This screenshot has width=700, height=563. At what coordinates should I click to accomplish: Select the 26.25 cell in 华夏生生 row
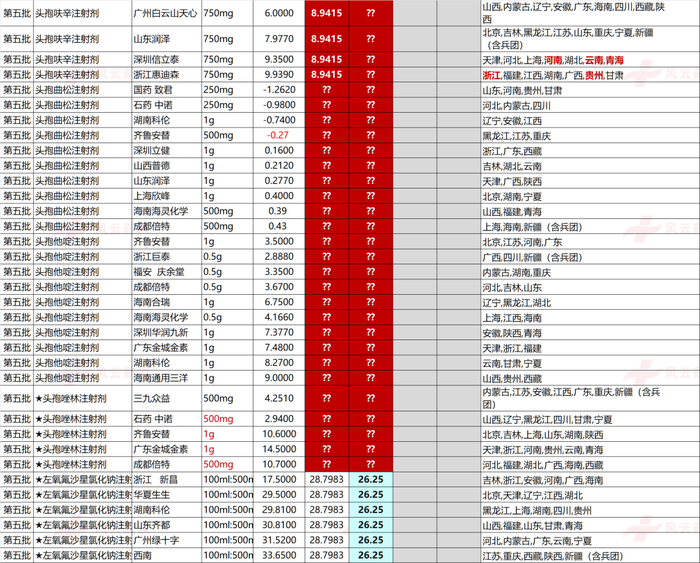(x=371, y=495)
